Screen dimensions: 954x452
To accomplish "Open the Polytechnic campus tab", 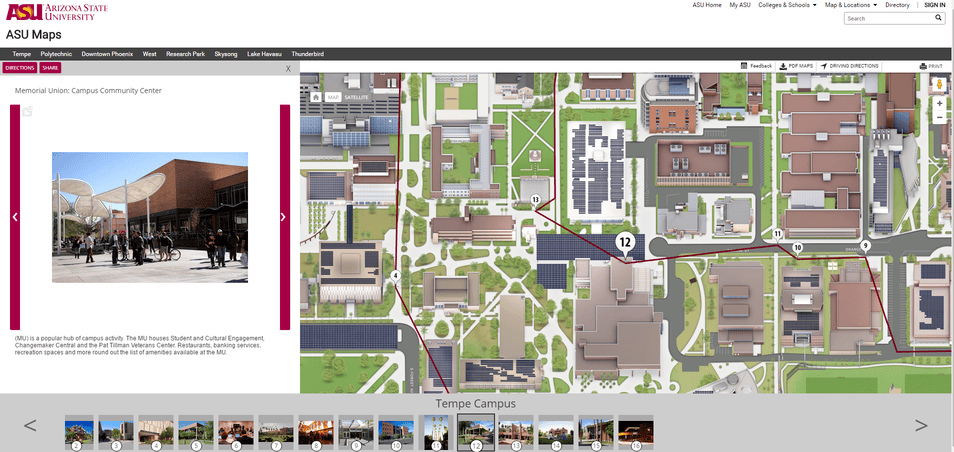I will [56, 54].
